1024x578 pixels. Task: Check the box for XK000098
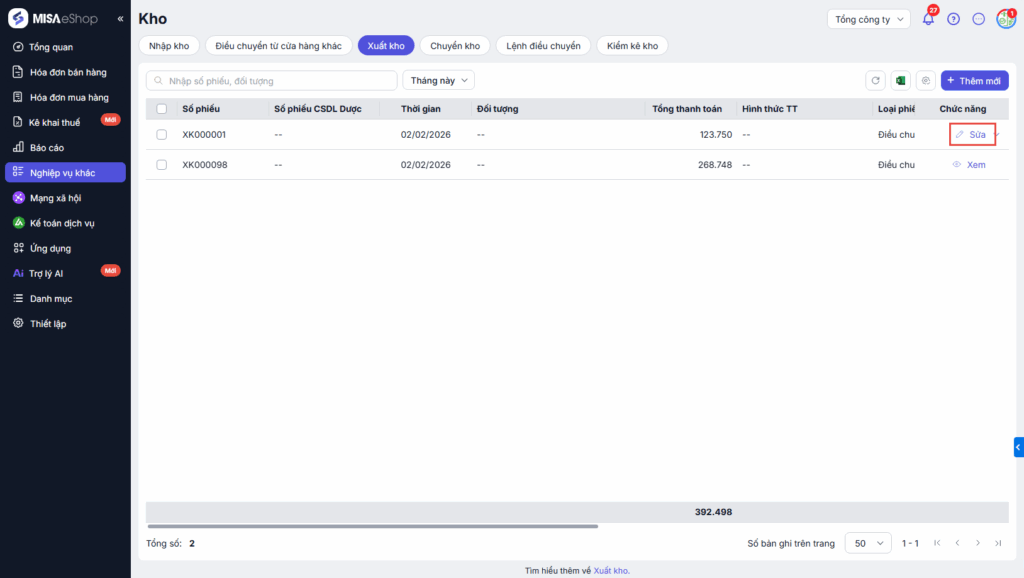pyautogui.click(x=161, y=165)
